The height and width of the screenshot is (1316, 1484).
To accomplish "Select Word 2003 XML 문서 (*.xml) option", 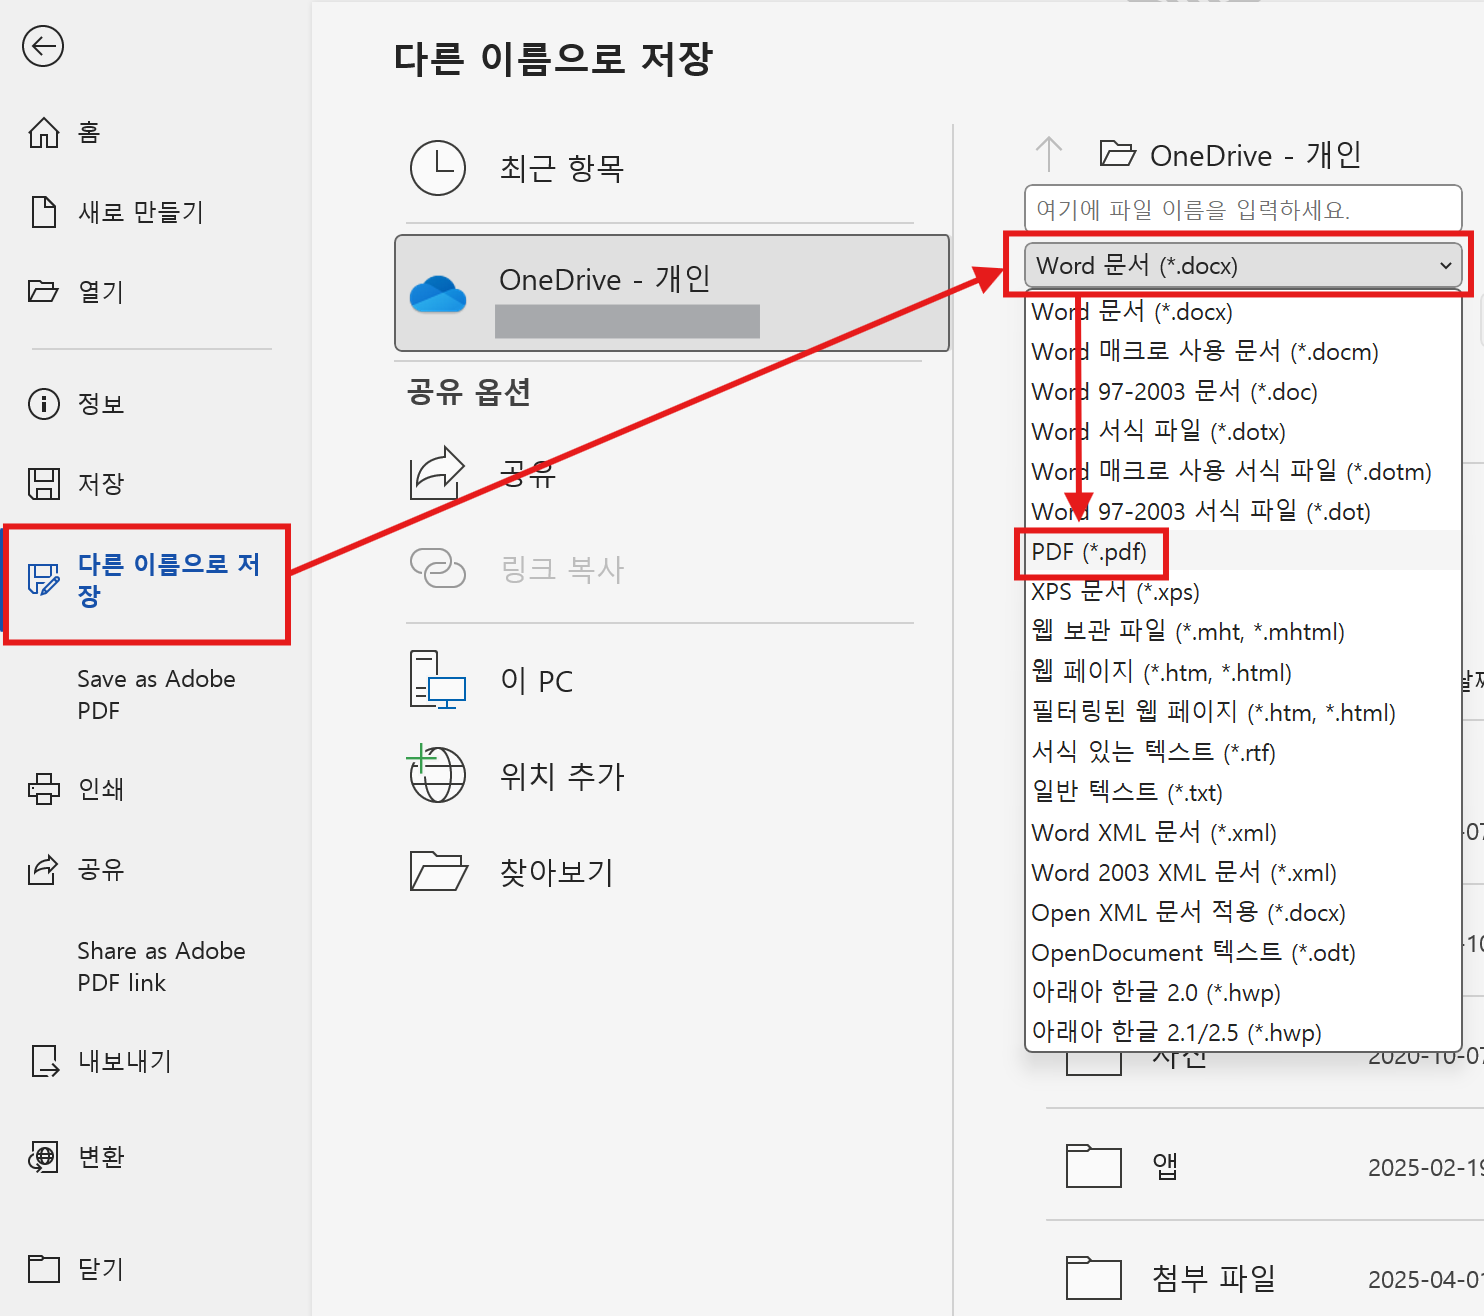I will (1243, 872).
